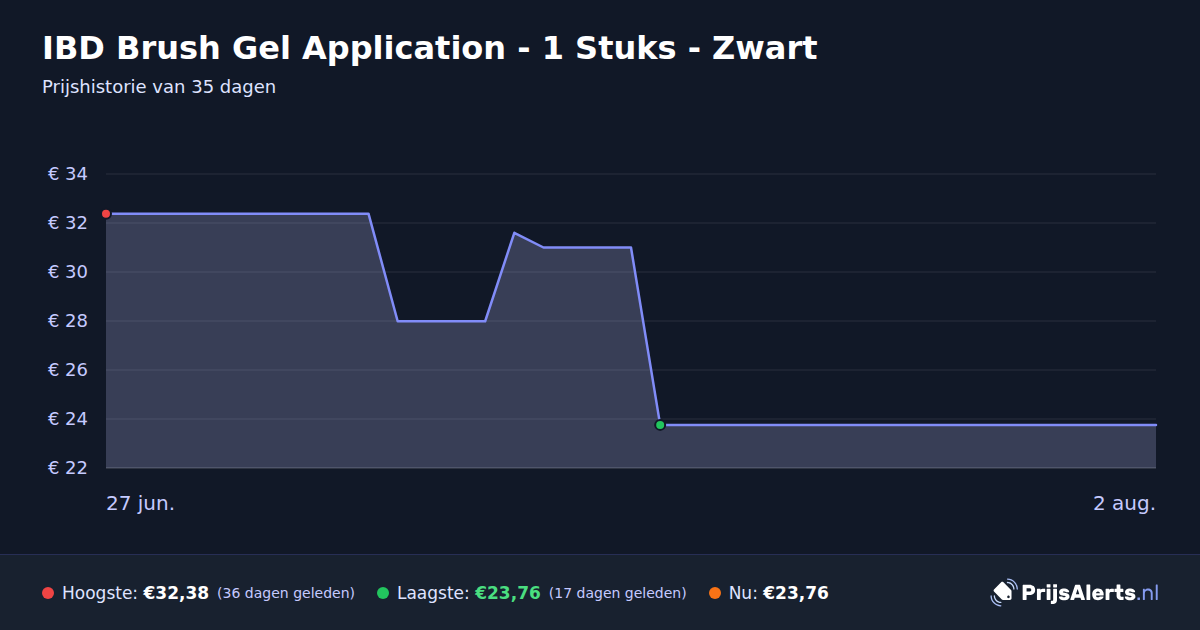Click the '€ 26' axis label
Viewport: 1200px width, 630px height.
(68, 370)
